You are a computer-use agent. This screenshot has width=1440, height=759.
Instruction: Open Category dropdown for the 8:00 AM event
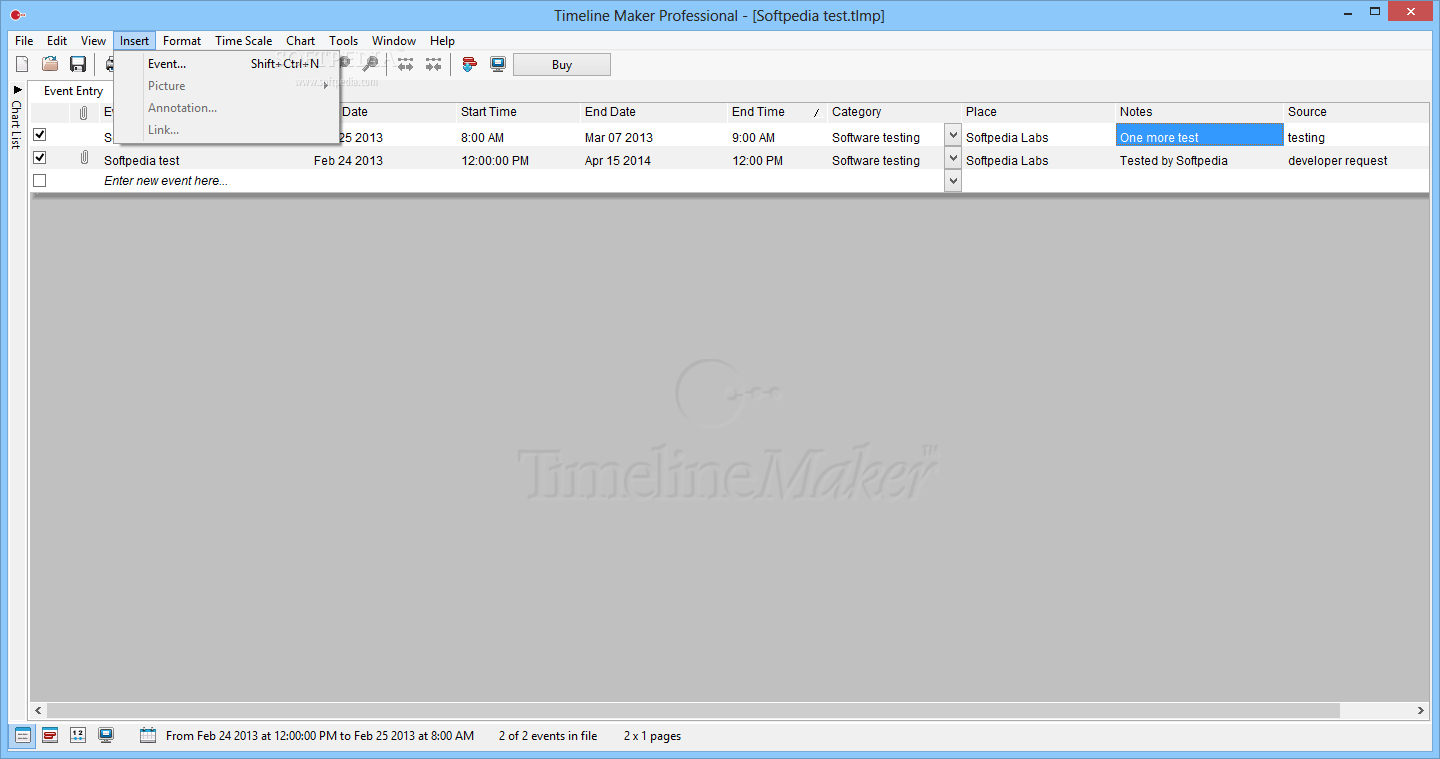953,135
